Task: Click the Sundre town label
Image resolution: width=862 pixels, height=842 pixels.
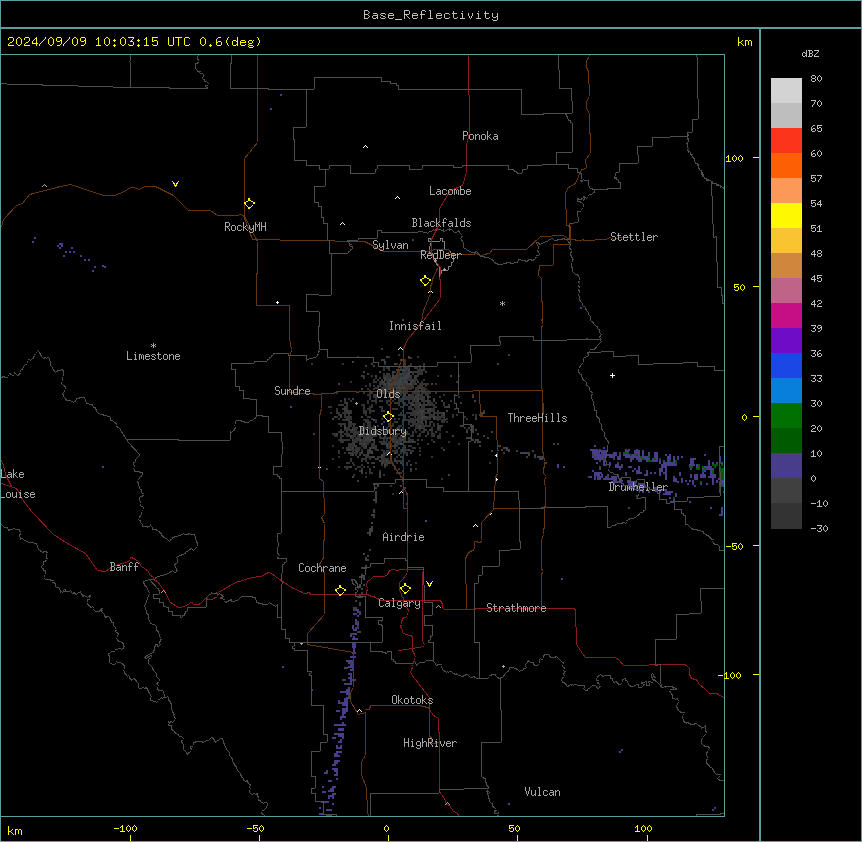Action: [x=292, y=391]
